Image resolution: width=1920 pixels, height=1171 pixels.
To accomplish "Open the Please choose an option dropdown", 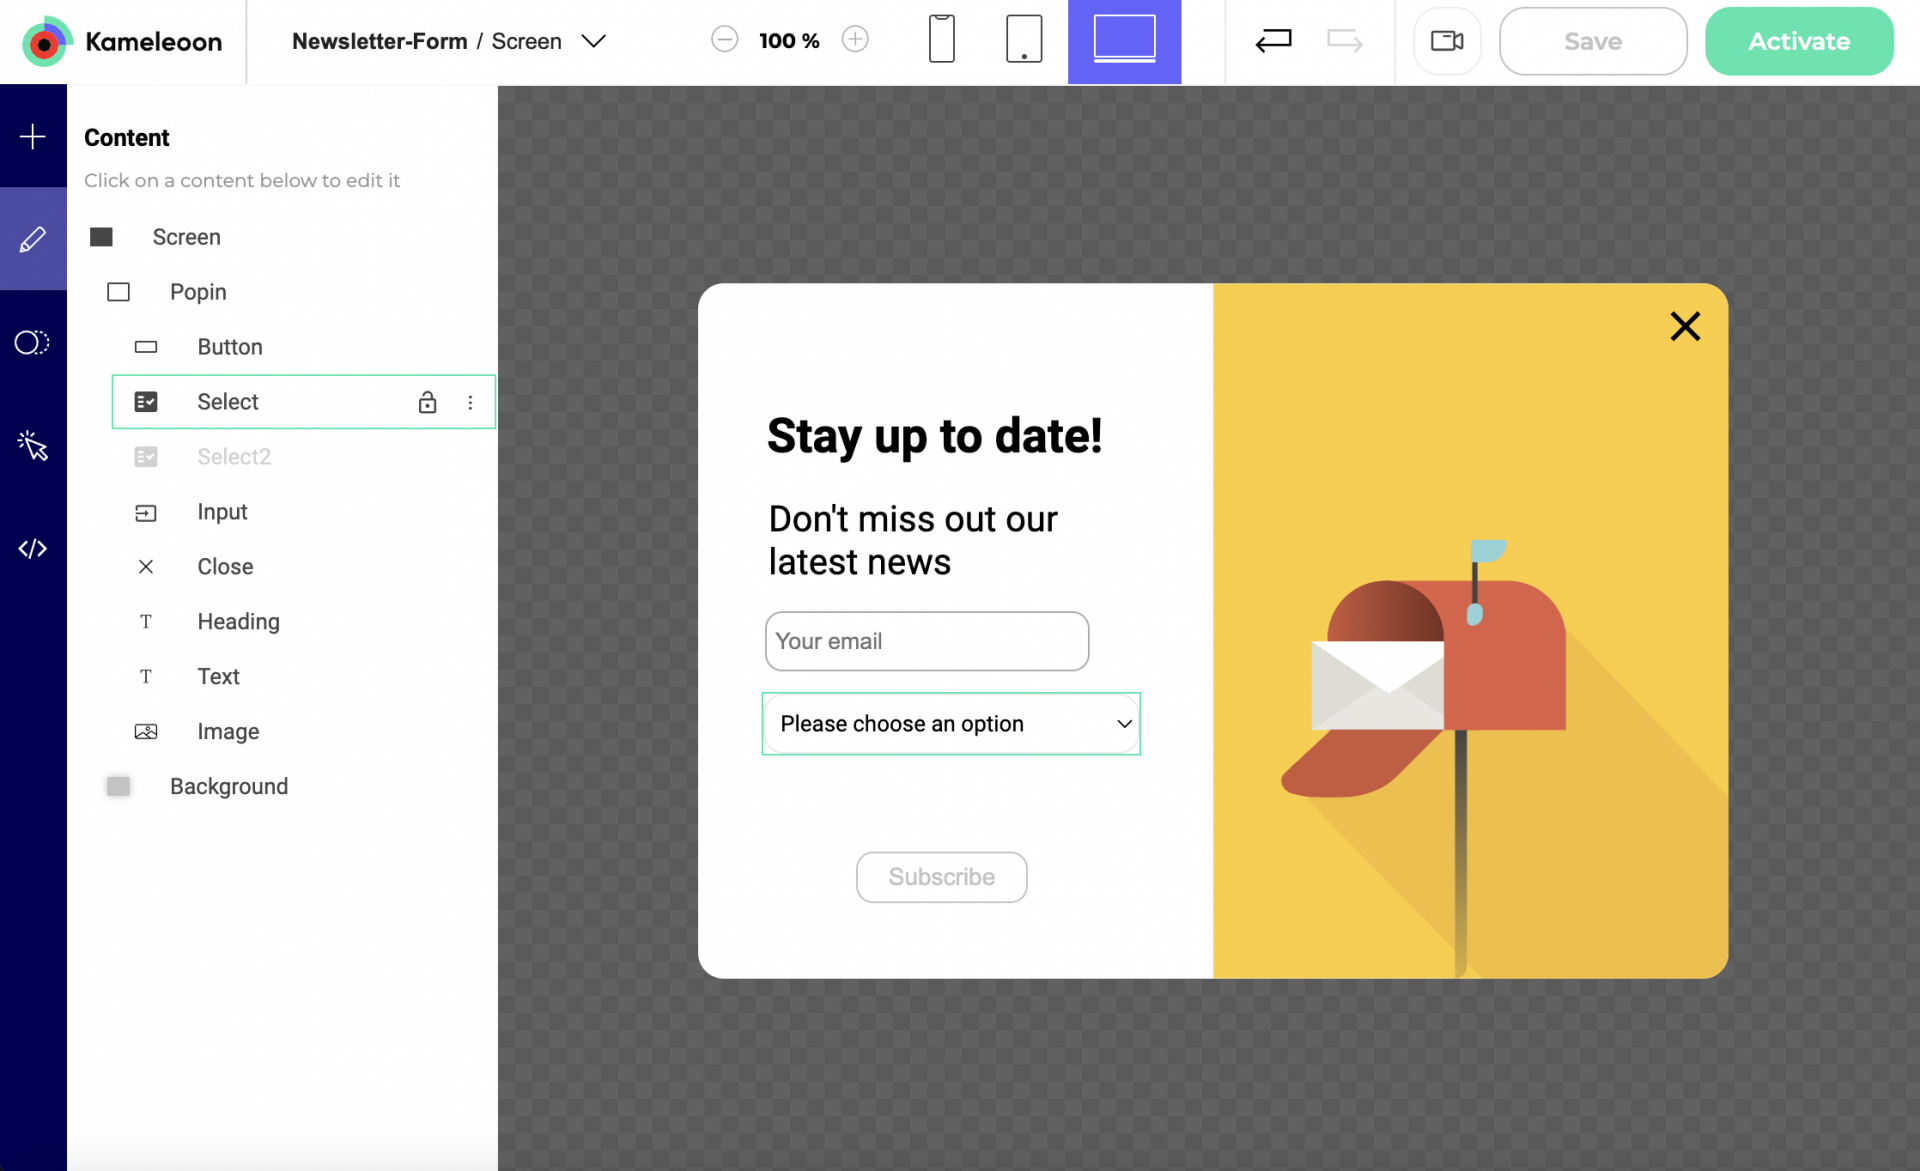I will tap(951, 724).
